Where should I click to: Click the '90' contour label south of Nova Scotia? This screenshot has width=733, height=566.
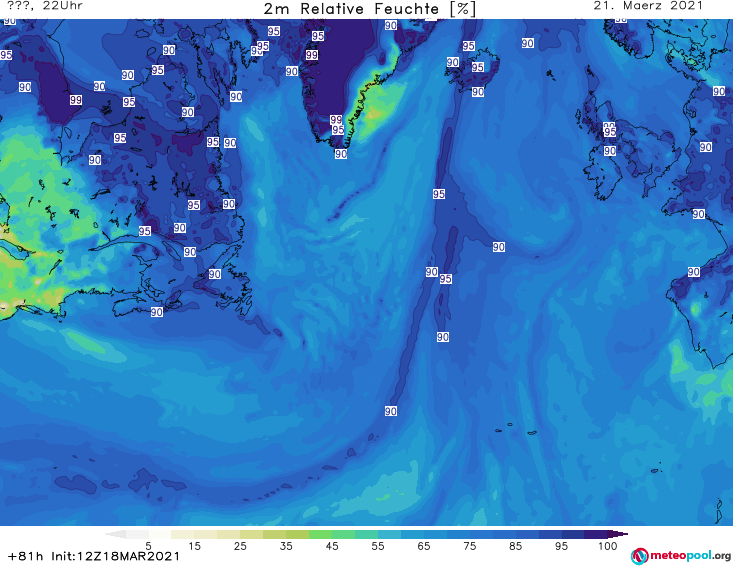coord(157,312)
